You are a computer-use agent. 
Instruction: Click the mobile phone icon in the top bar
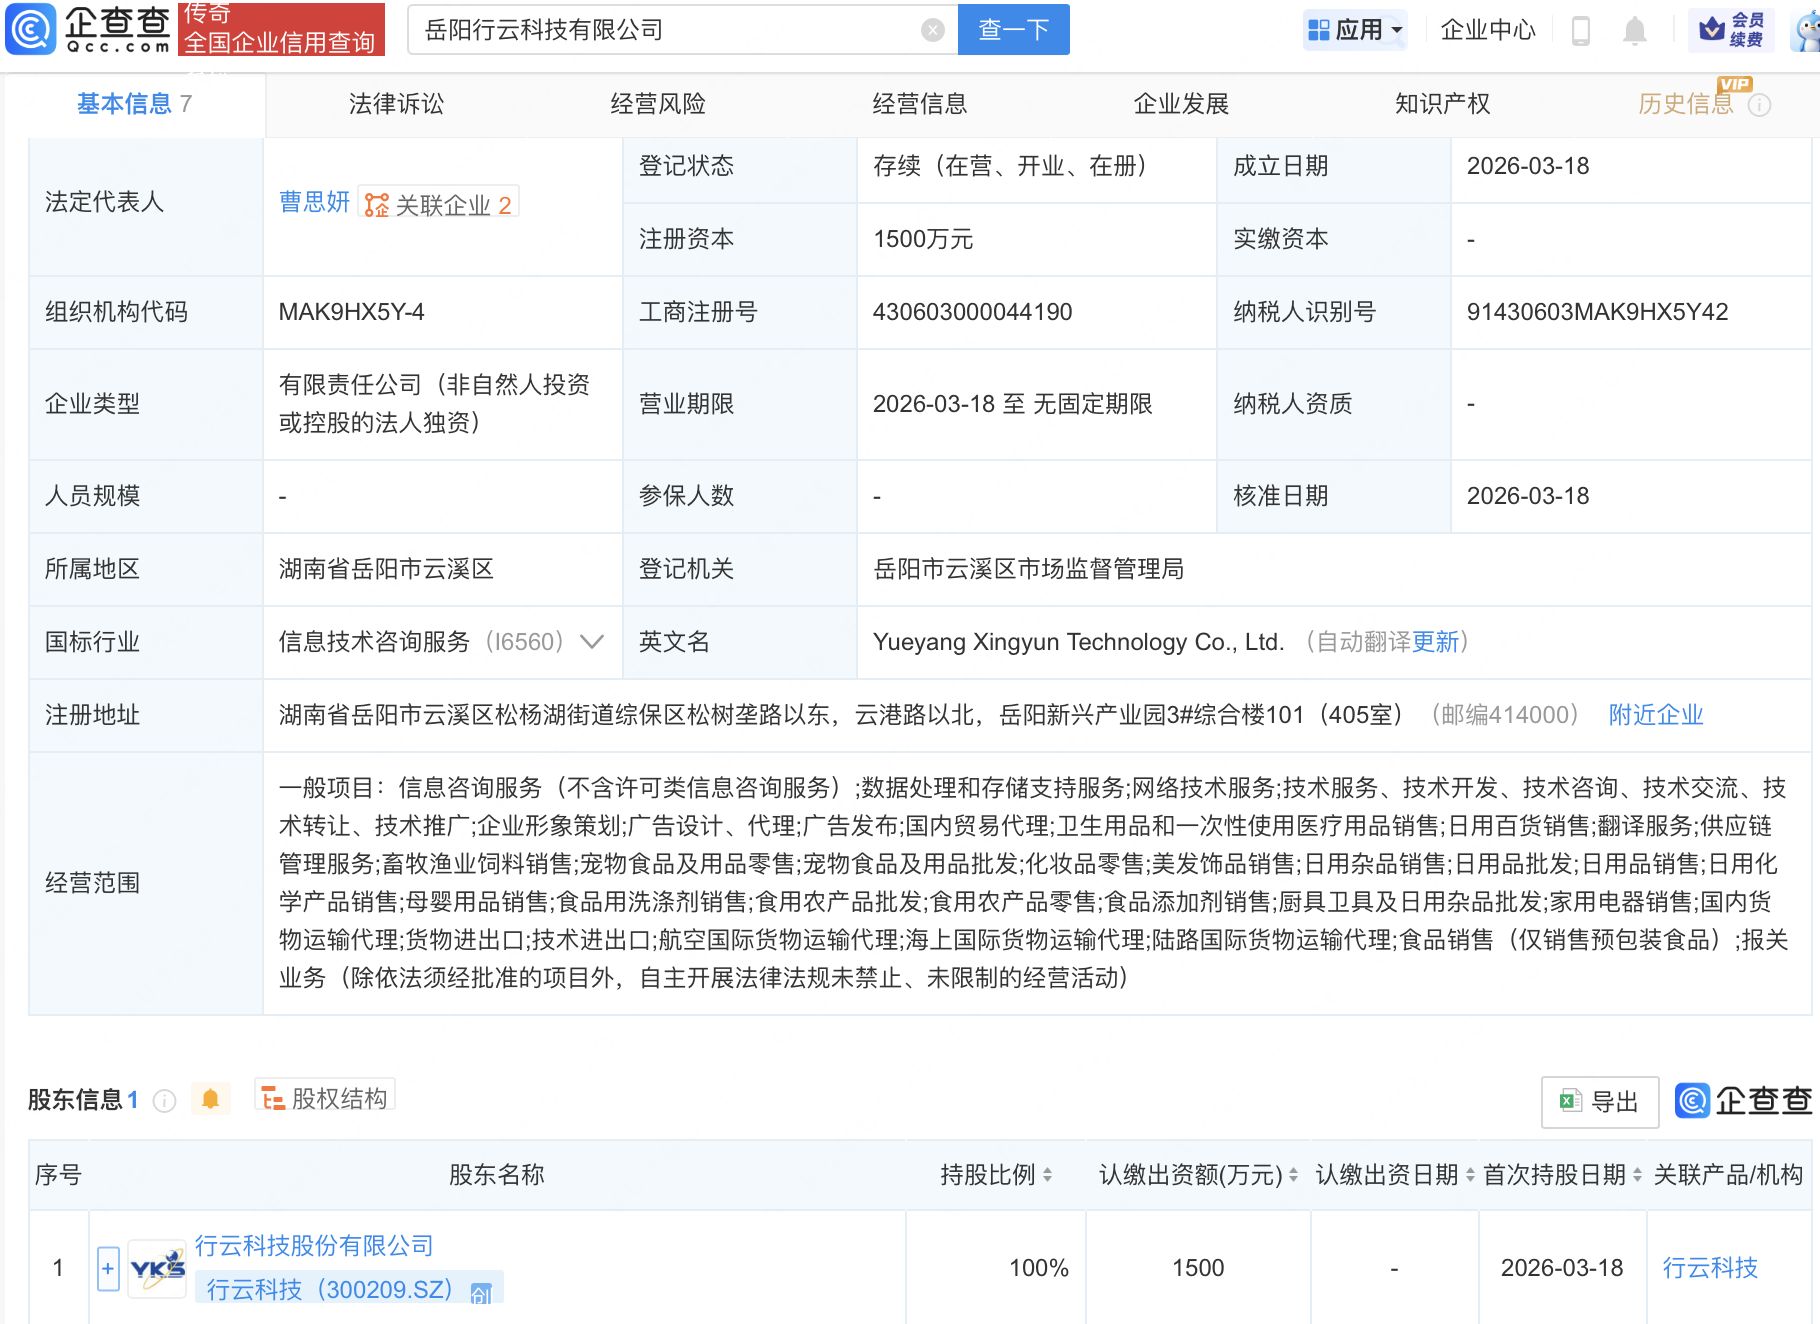tap(1580, 30)
